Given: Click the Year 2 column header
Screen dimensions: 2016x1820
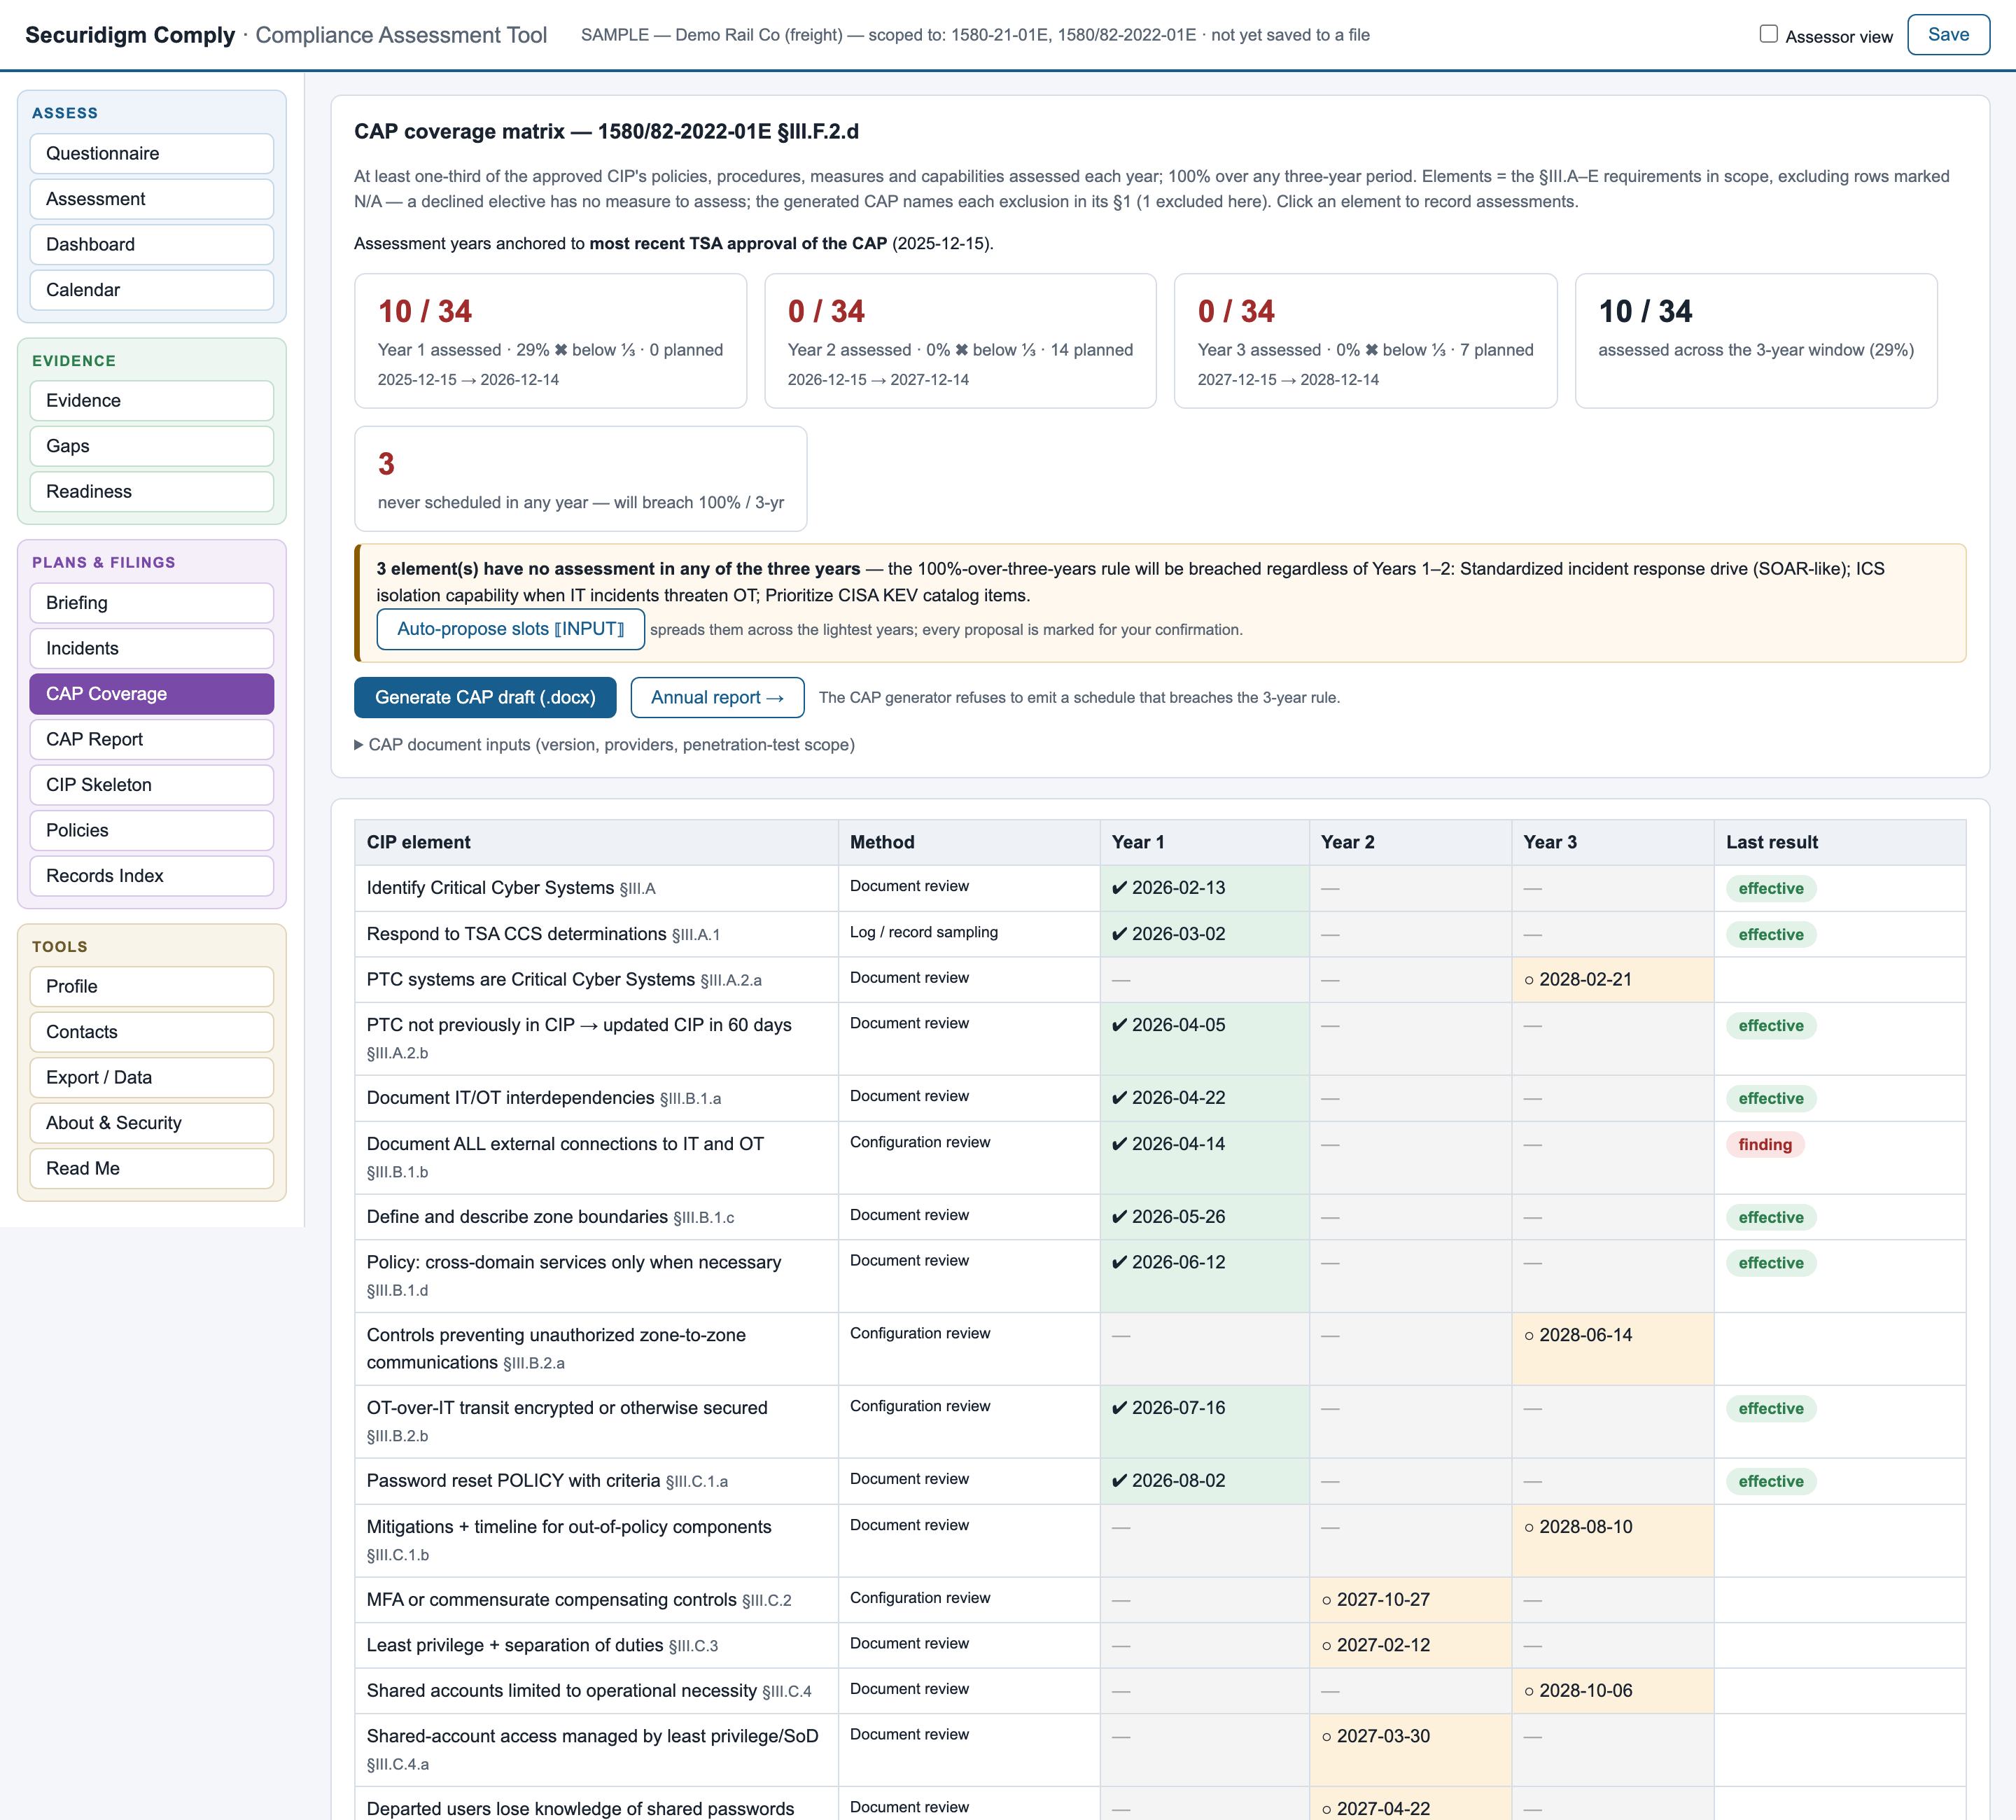Looking at the screenshot, I should 1410,843.
